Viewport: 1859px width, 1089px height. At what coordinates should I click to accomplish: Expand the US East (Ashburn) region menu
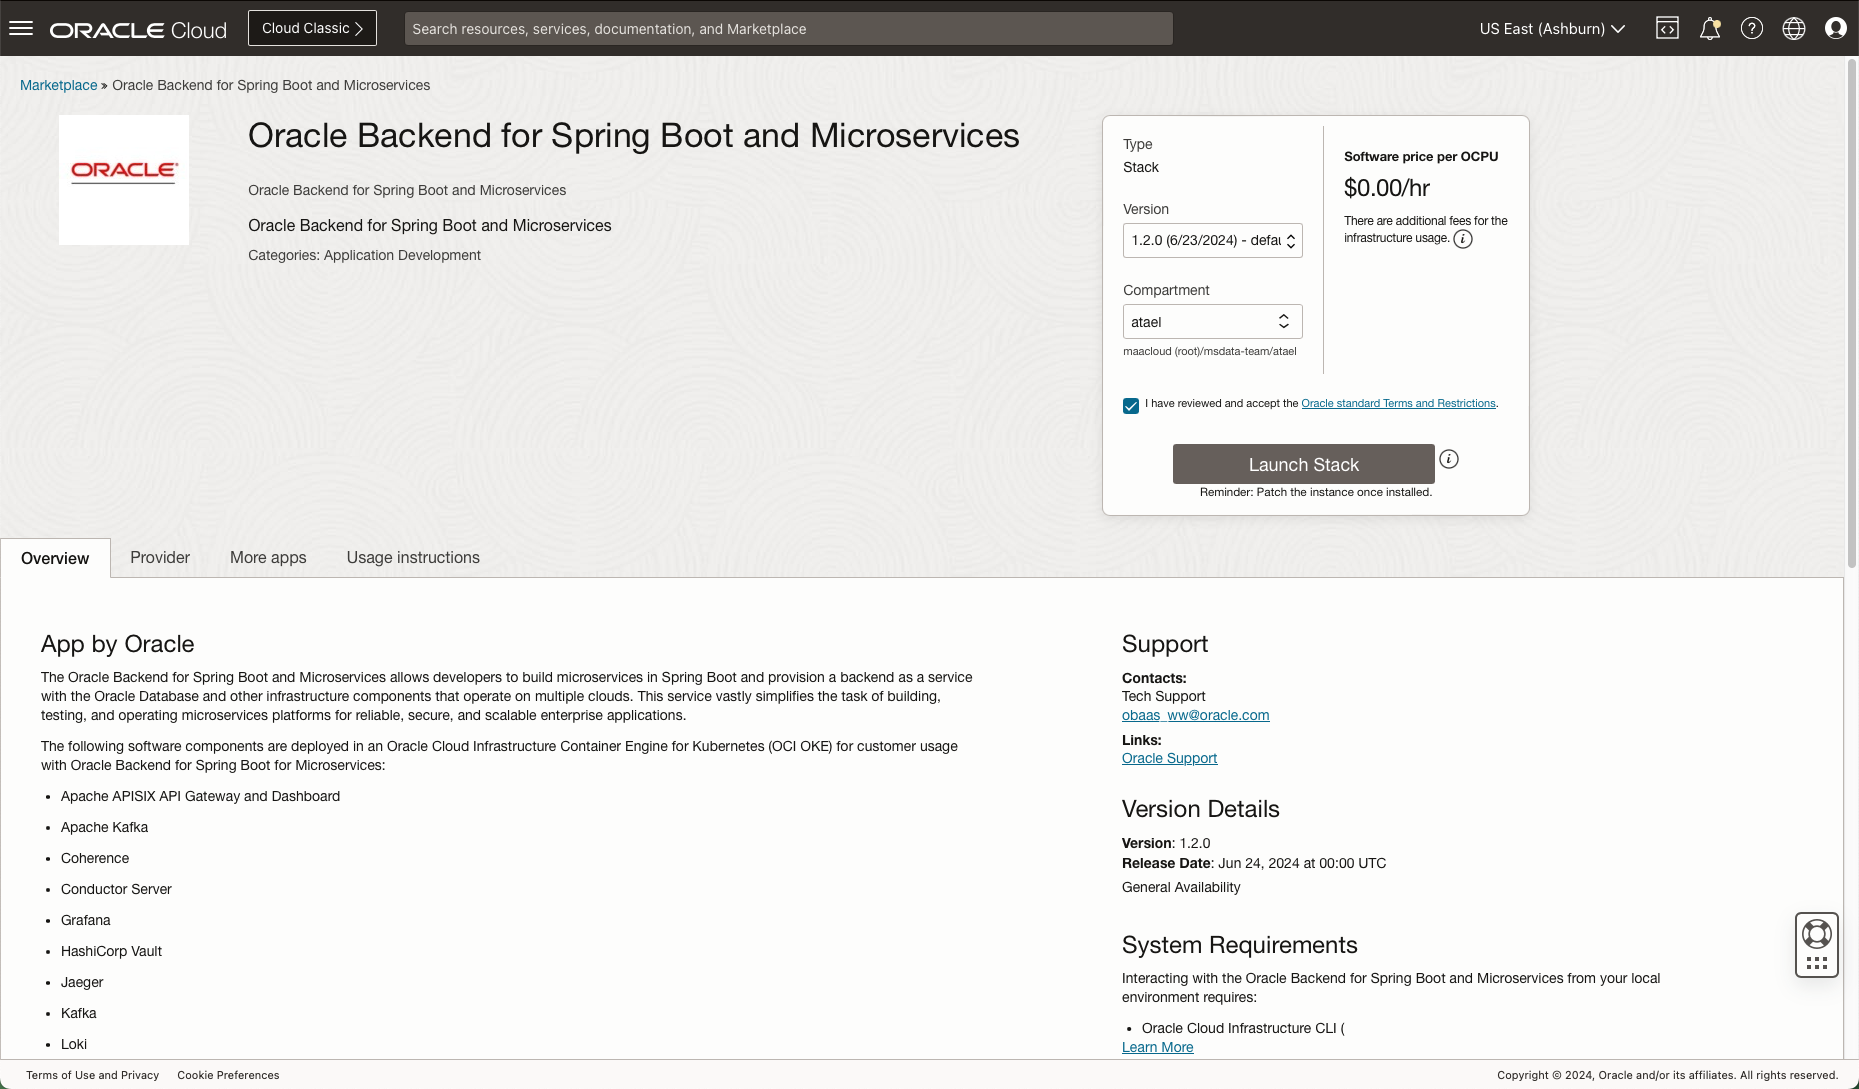point(1552,28)
